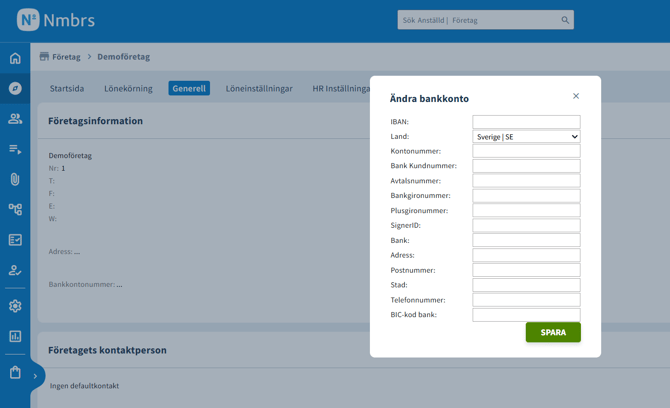Open the Land country dropdown
The width and height of the screenshot is (670, 408).
pyautogui.click(x=526, y=137)
